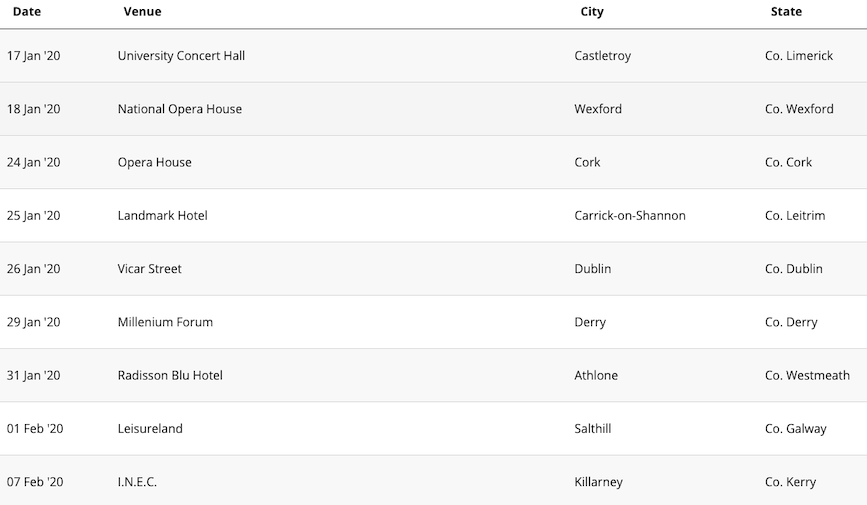This screenshot has height=505, width=867.
Task: Click the State column header
Action: 786,12
